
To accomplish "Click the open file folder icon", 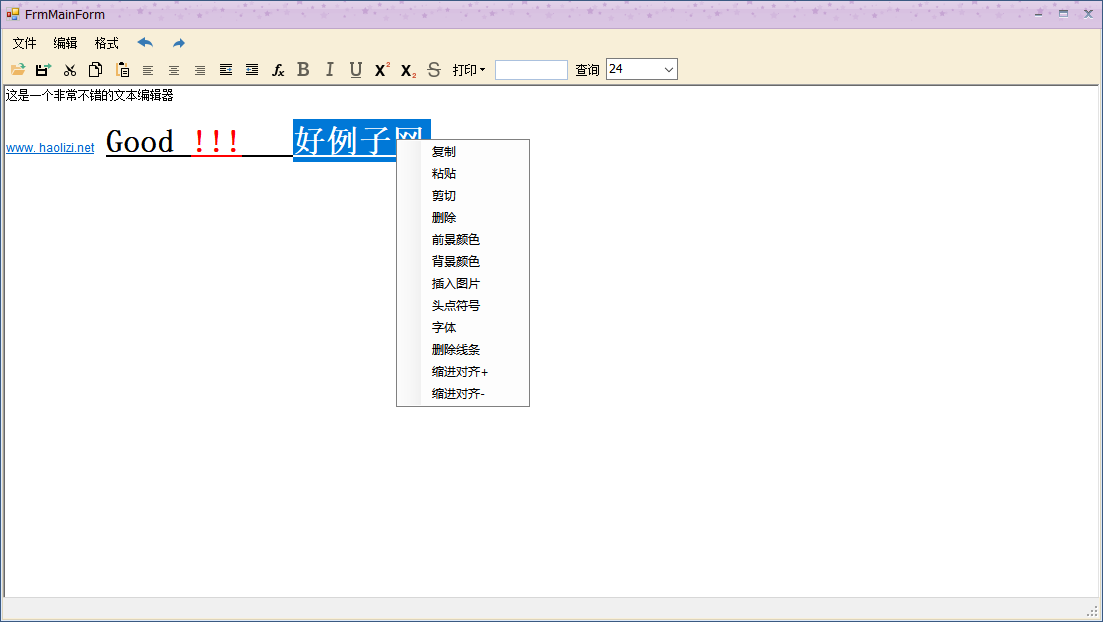I will tap(18, 70).
